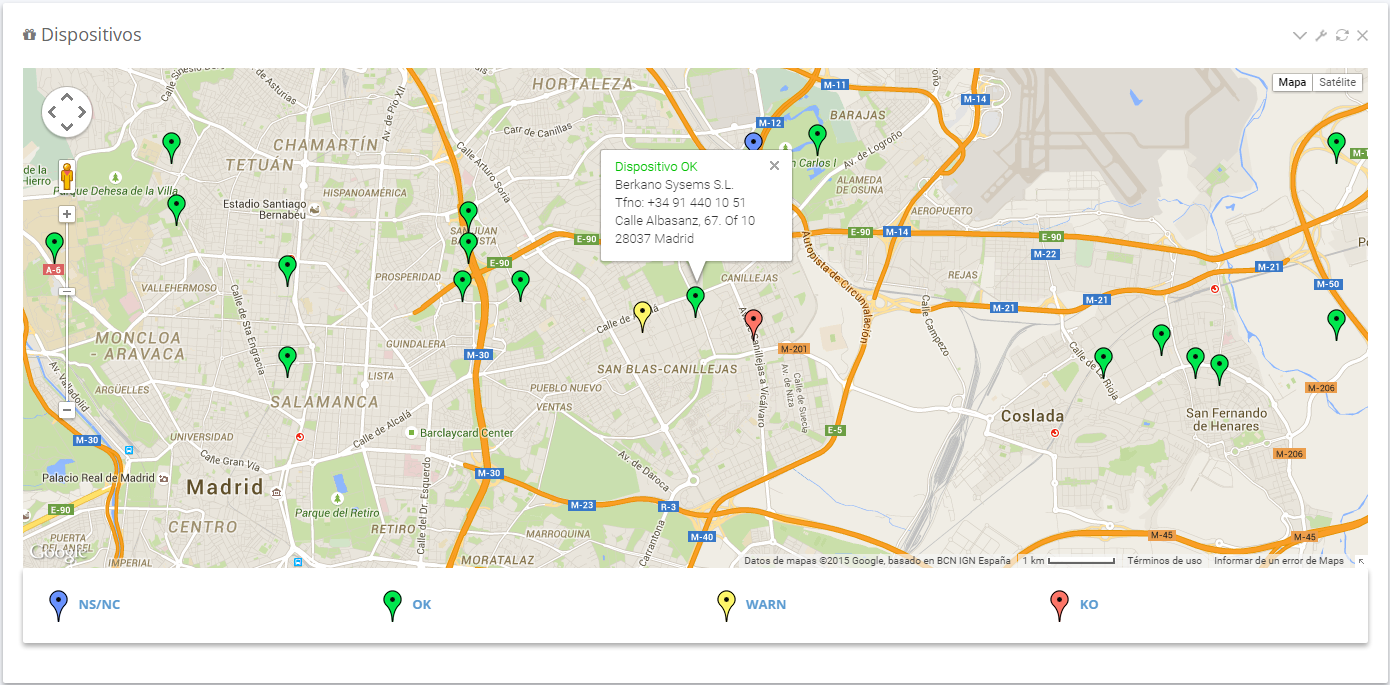The width and height of the screenshot is (1390, 685).
Task: Collapse the Dispositivos widget with the chevron
Action: [x=1298, y=35]
